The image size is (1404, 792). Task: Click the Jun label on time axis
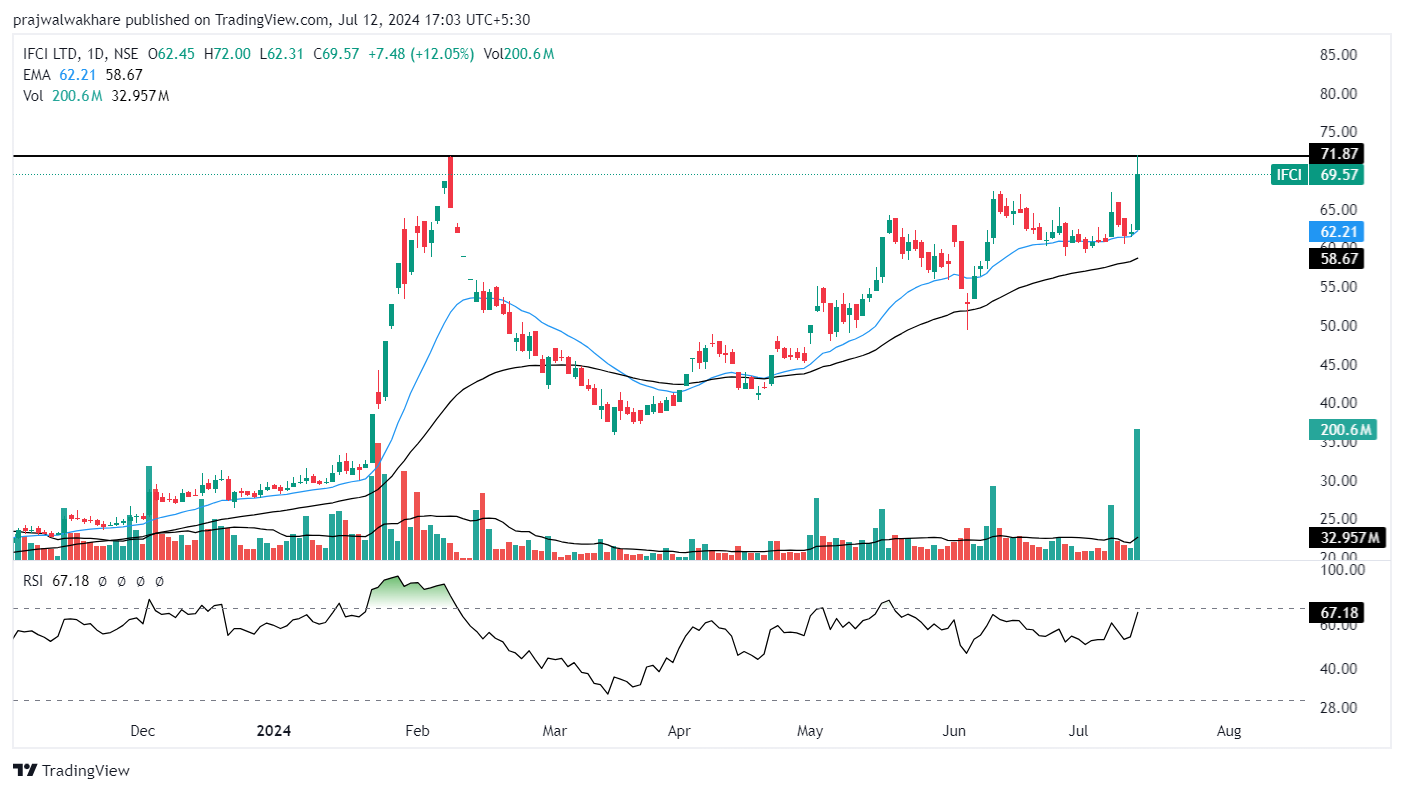pyautogui.click(x=954, y=731)
